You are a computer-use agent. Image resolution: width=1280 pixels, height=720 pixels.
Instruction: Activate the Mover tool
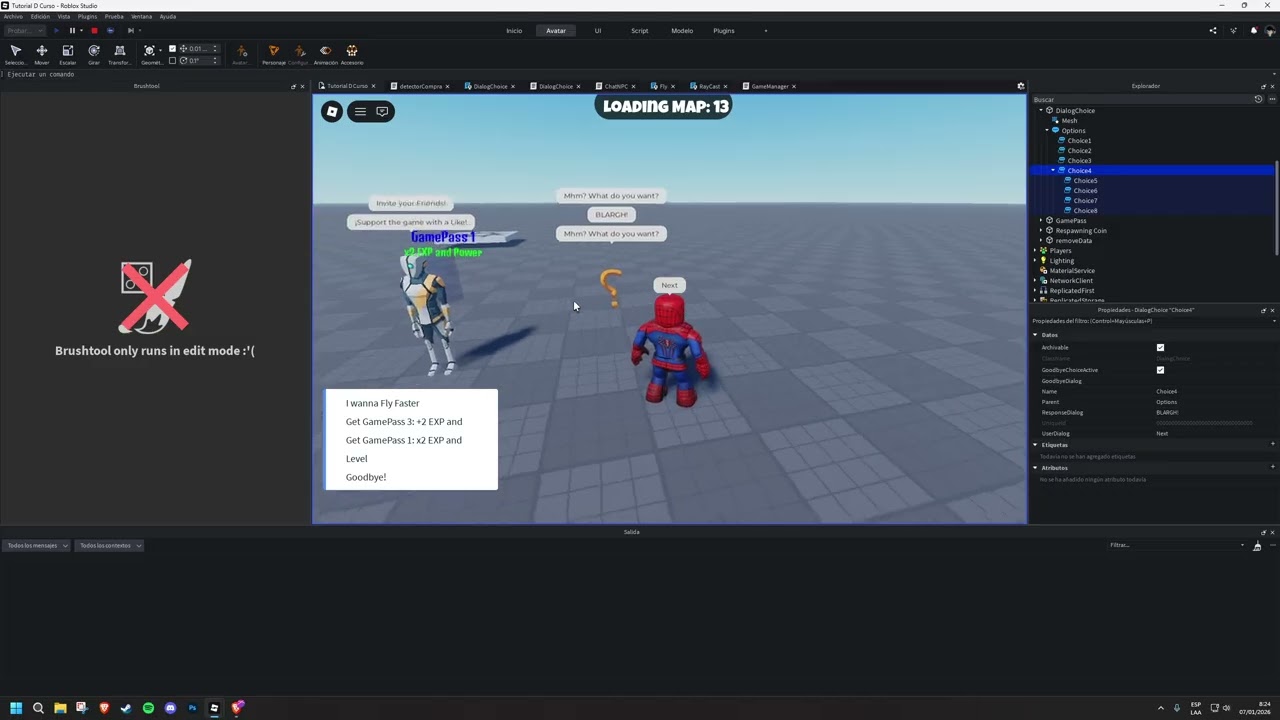[x=42, y=54]
